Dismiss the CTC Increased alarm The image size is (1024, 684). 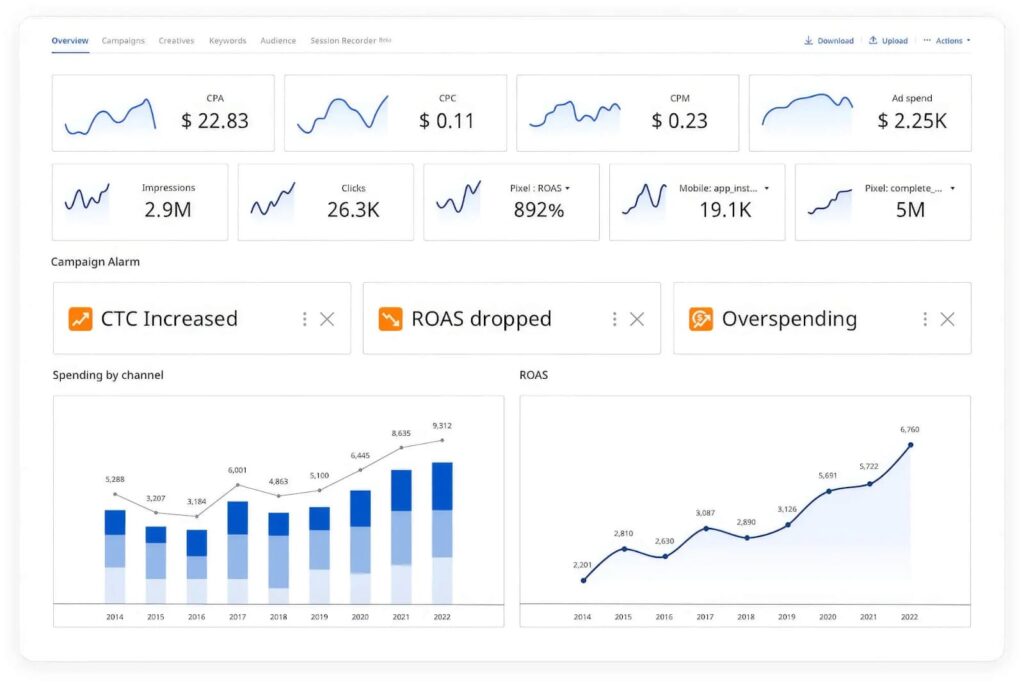[327, 319]
